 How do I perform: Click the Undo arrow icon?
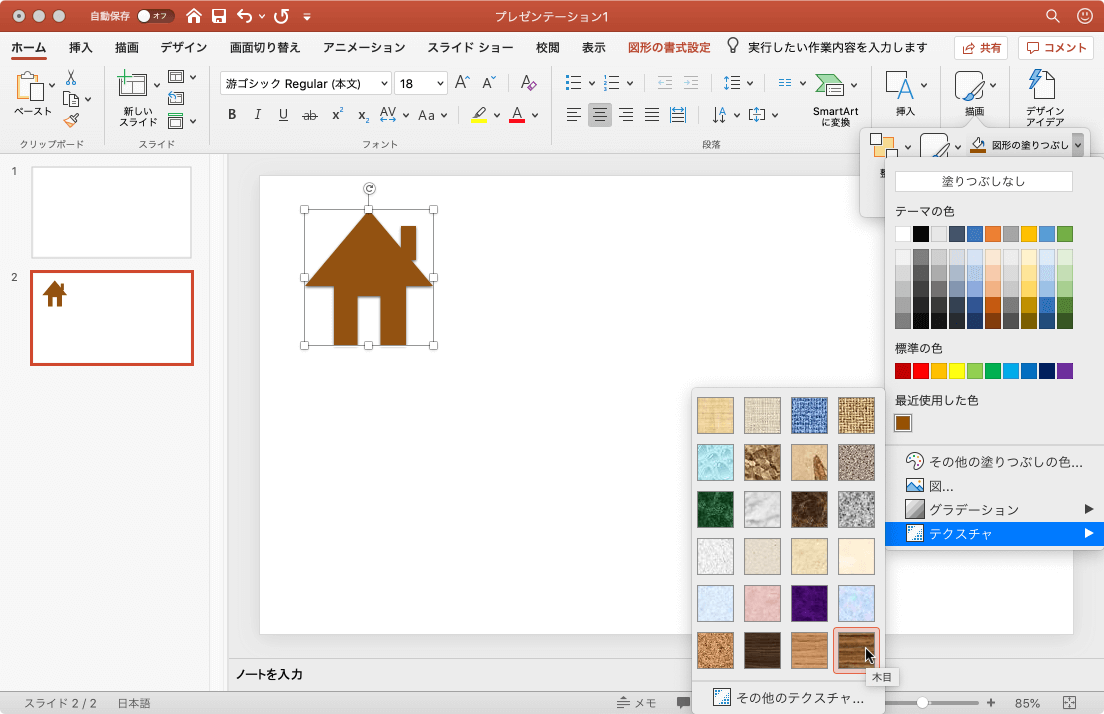pos(245,16)
